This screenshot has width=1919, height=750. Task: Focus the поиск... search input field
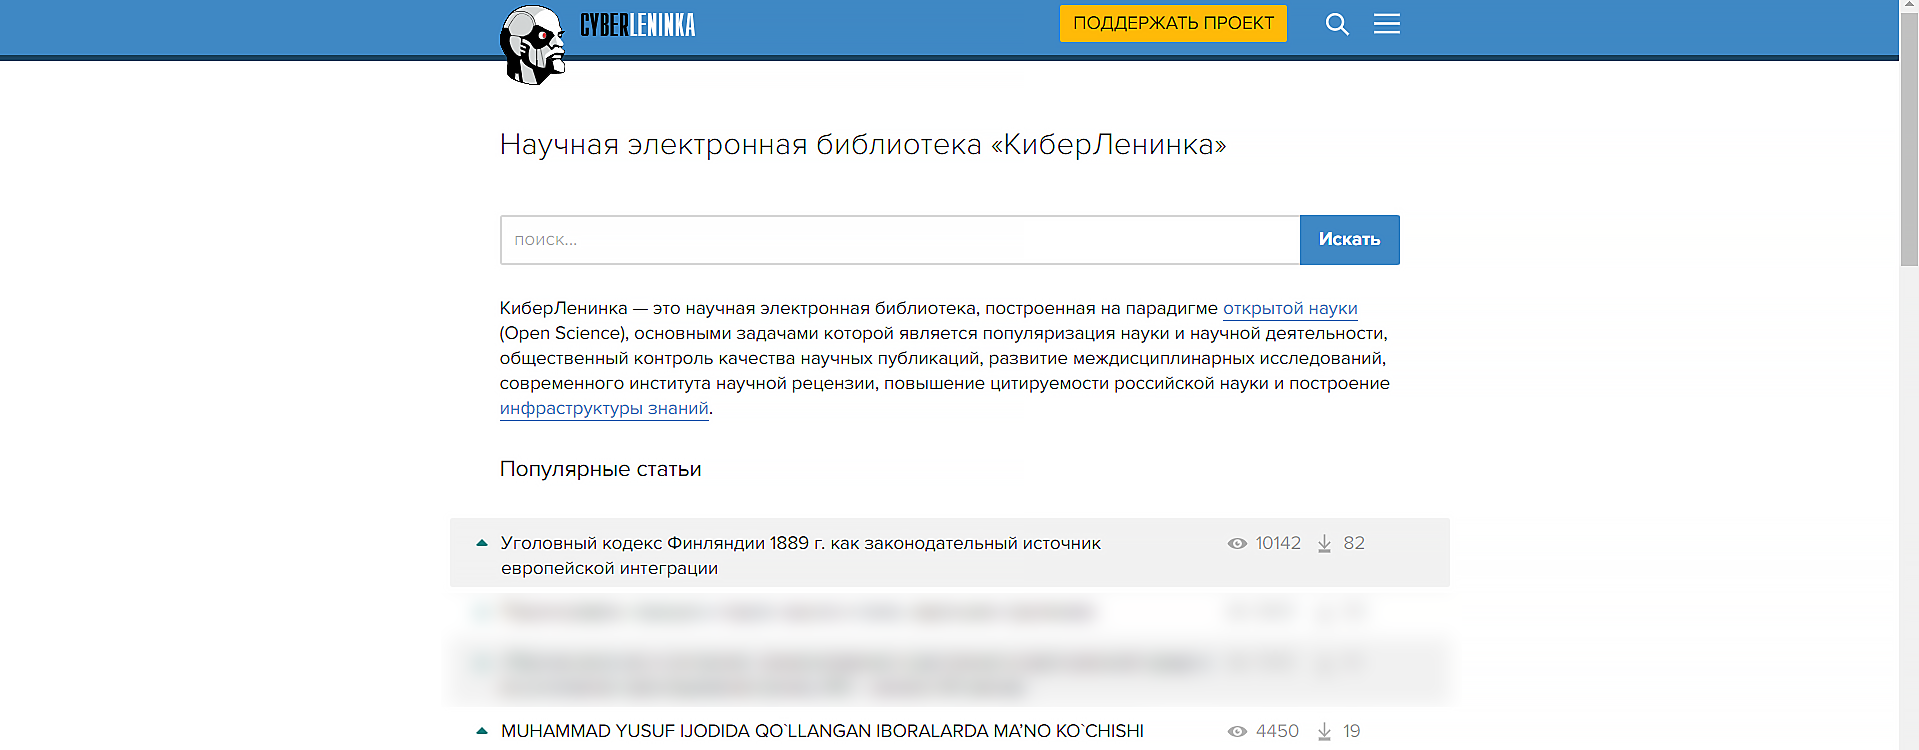click(x=900, y=240)
